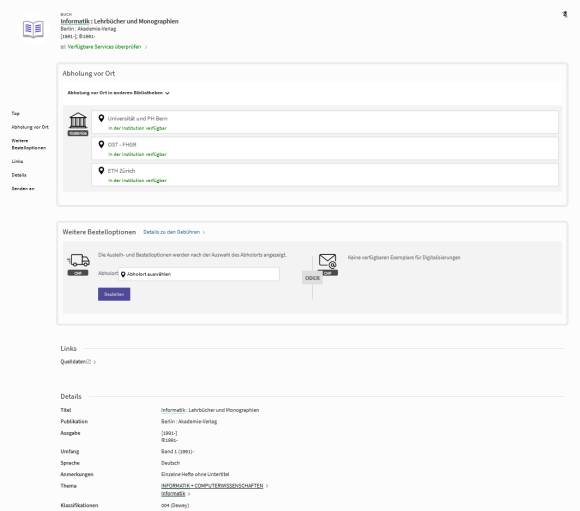Go to Abholung vor Ort in side navigation
This screenshot has width=580, height=511.
pyautogui.click(x=30, y=127)
